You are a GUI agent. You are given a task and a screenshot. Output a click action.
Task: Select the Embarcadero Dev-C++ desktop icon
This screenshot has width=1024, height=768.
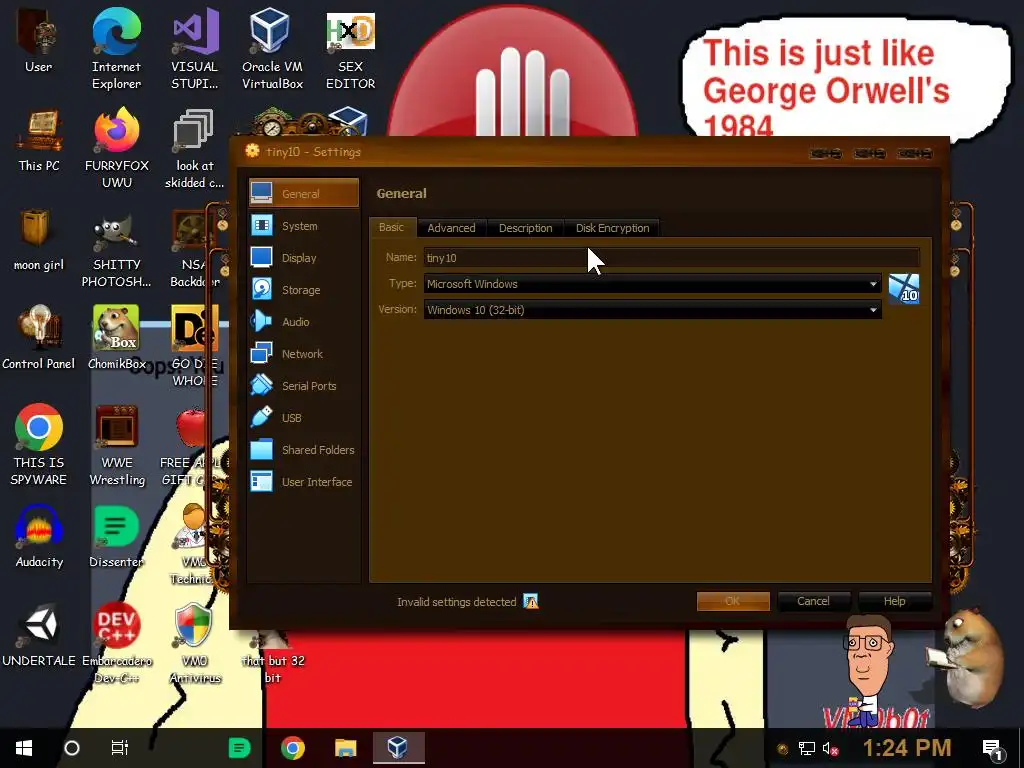pos(117,643)
